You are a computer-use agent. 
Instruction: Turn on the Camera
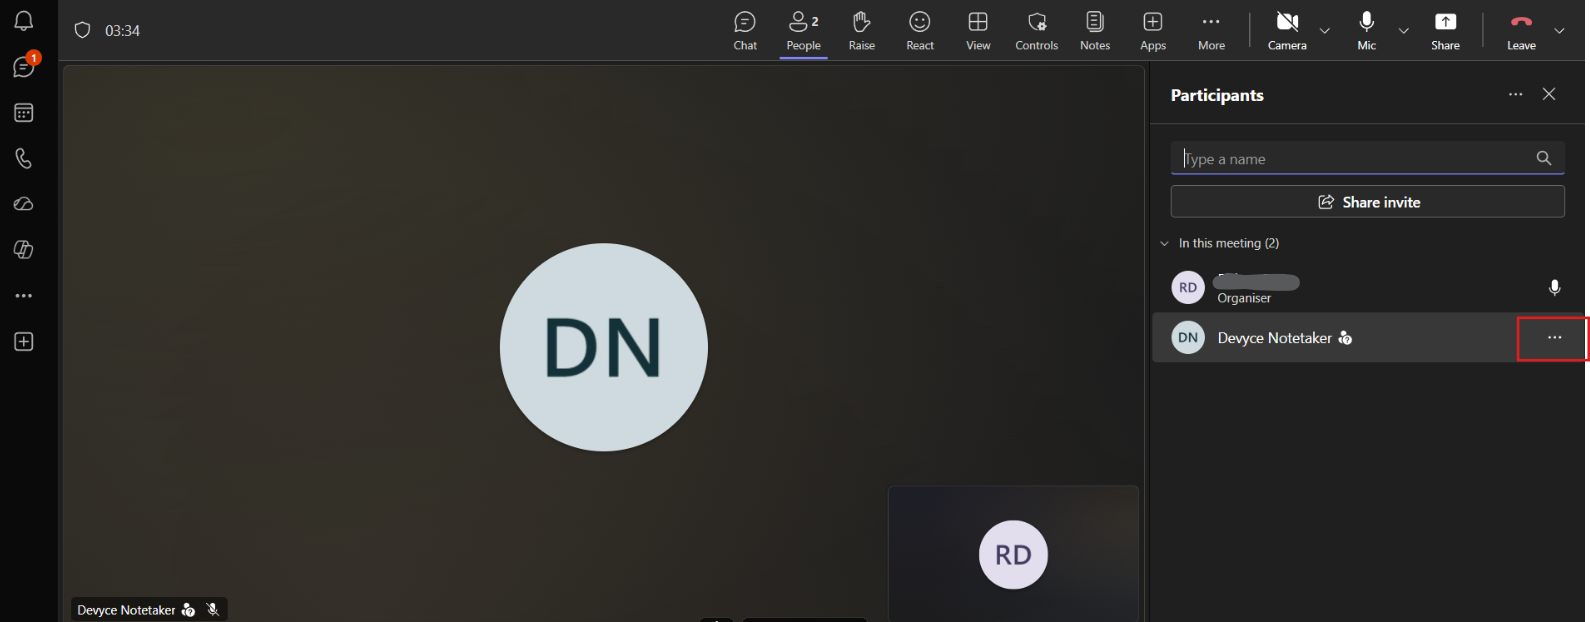click(1287, 31)
